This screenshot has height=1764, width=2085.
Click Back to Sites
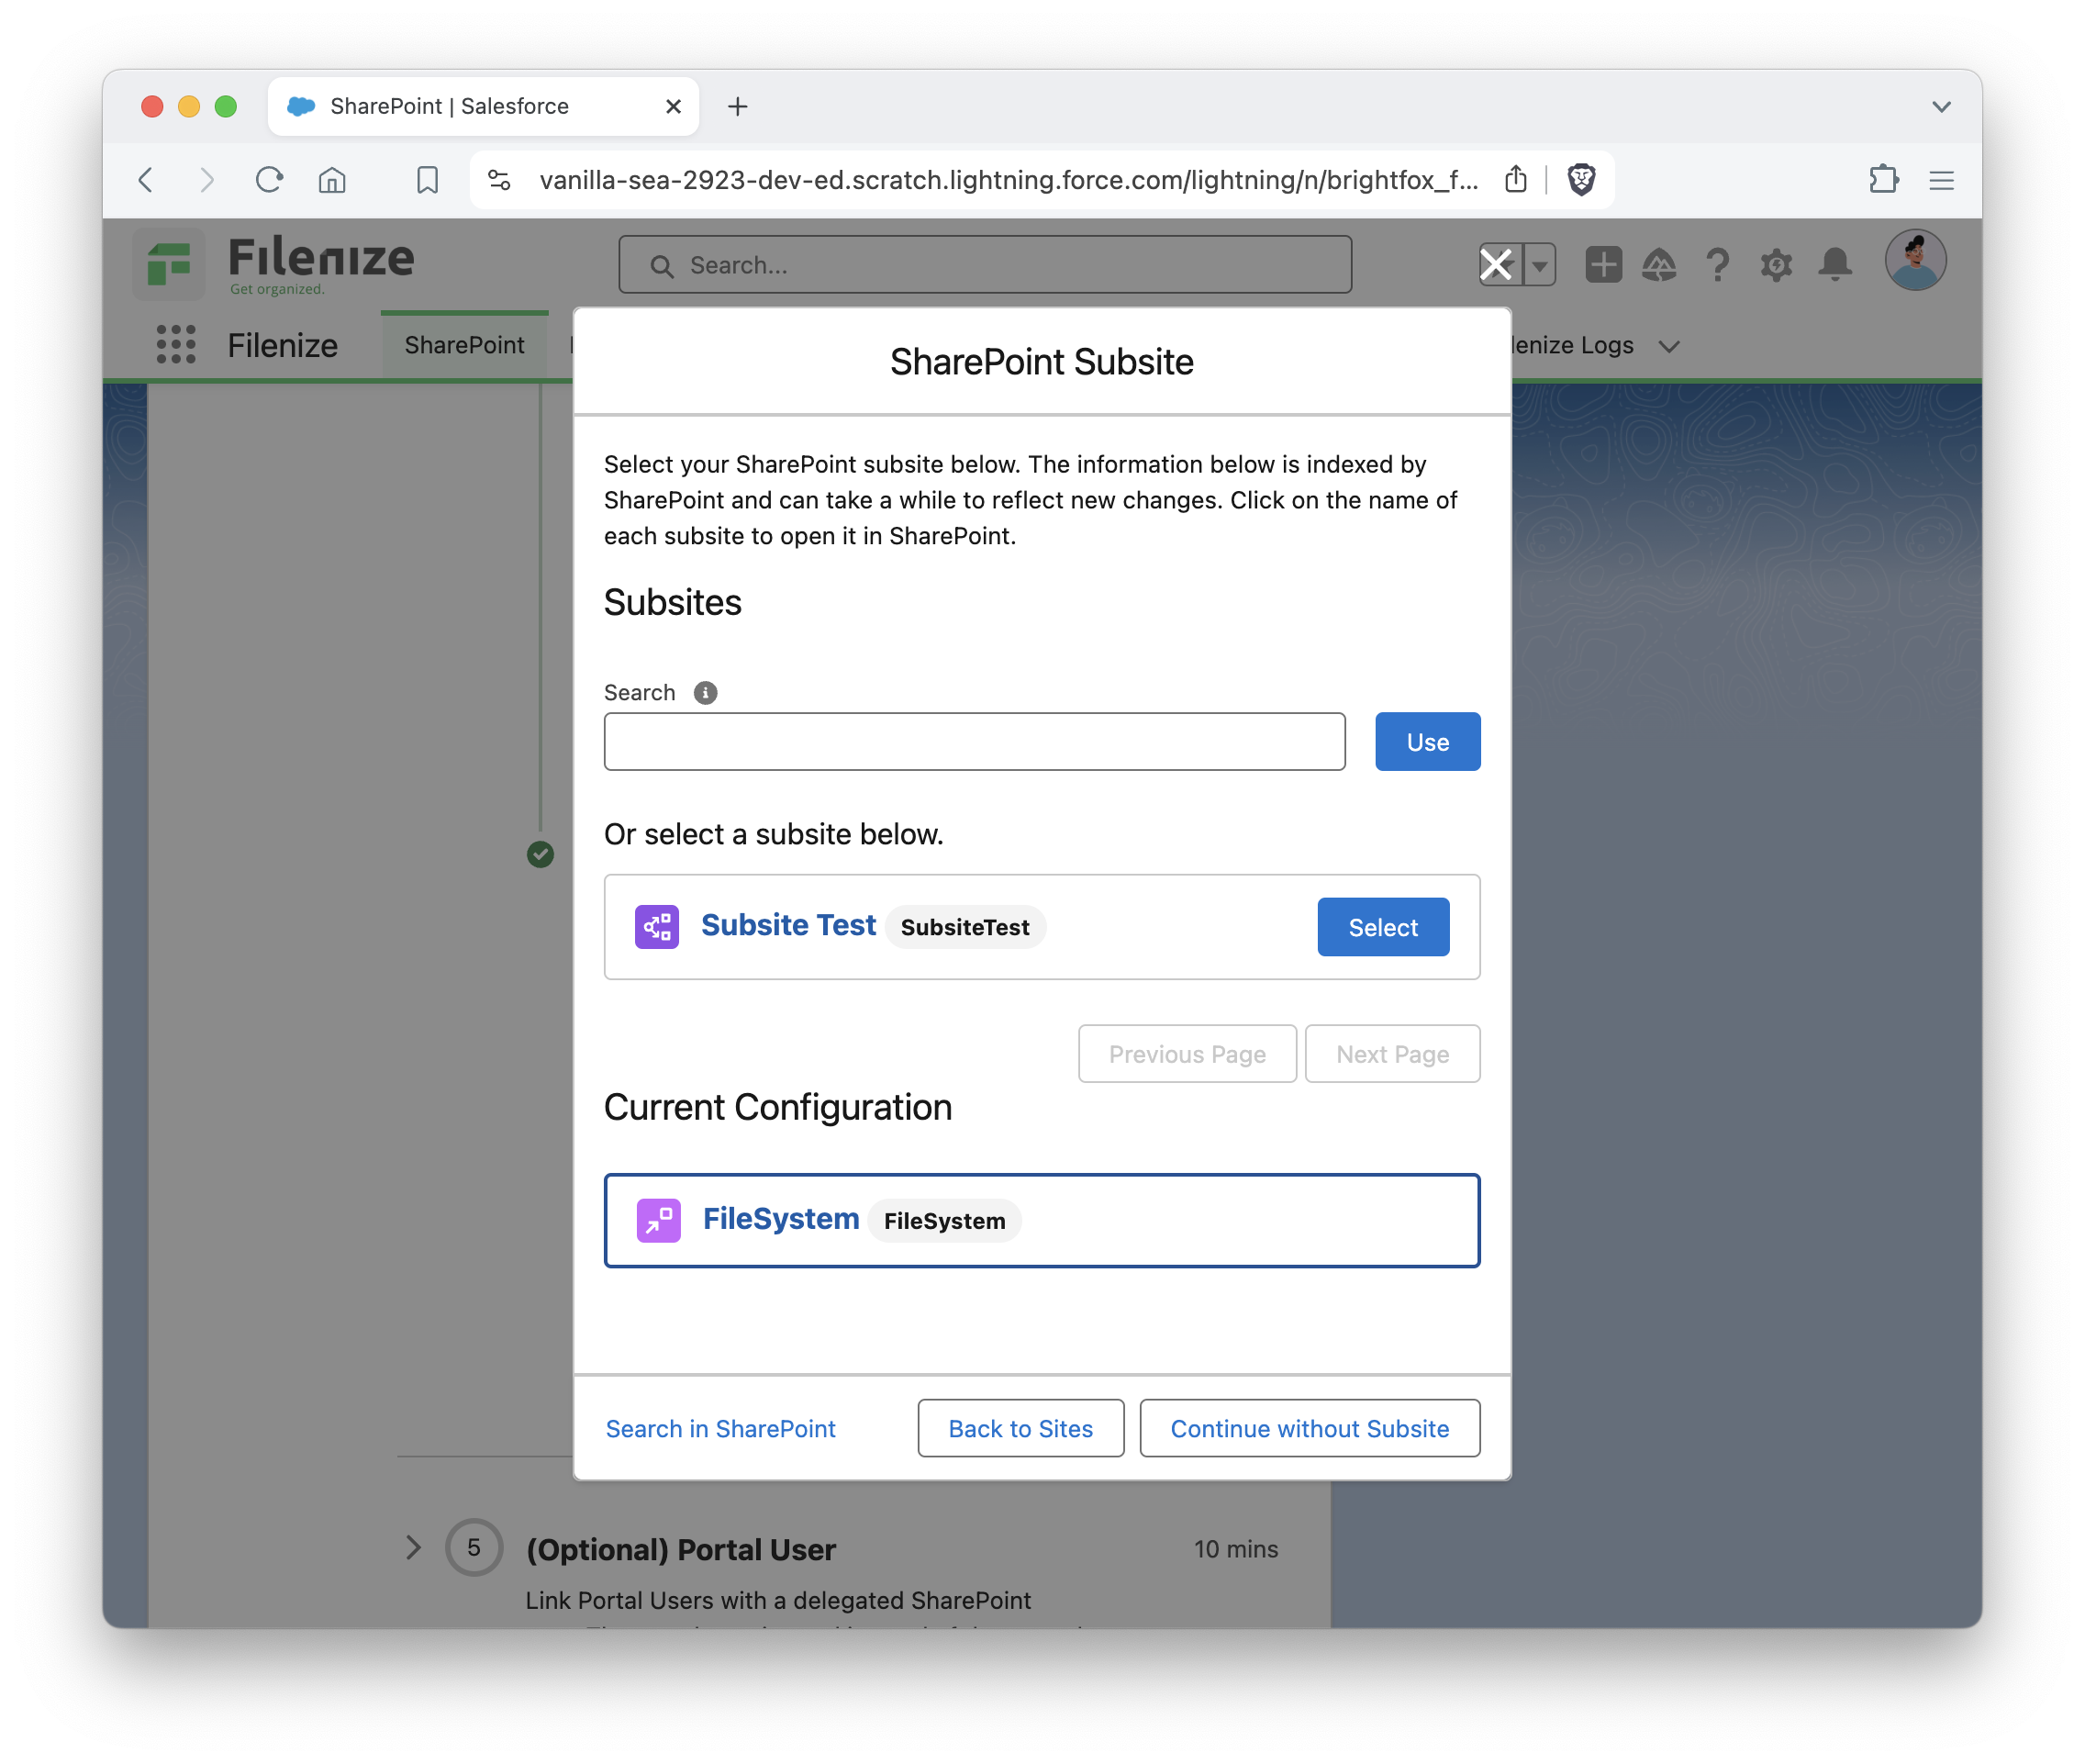(1020, 1428)
